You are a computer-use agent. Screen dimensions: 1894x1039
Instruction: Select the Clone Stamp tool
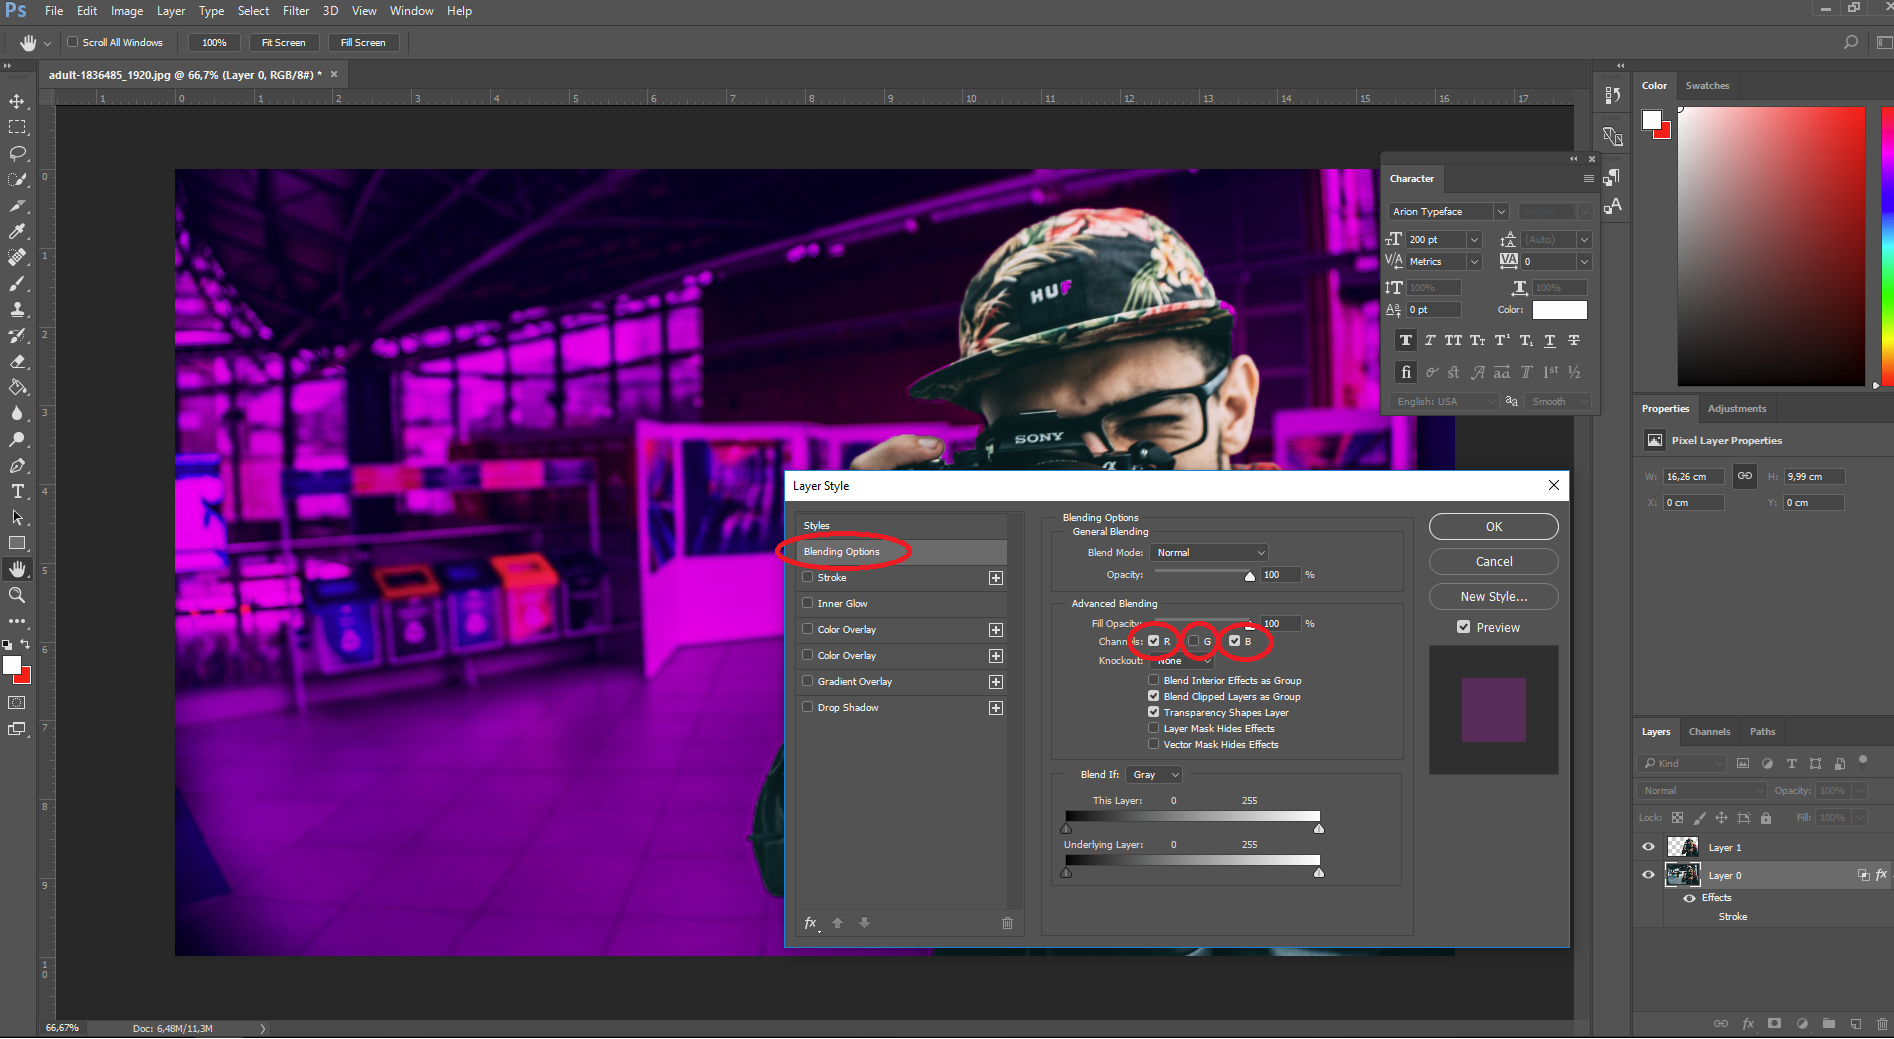17,309
